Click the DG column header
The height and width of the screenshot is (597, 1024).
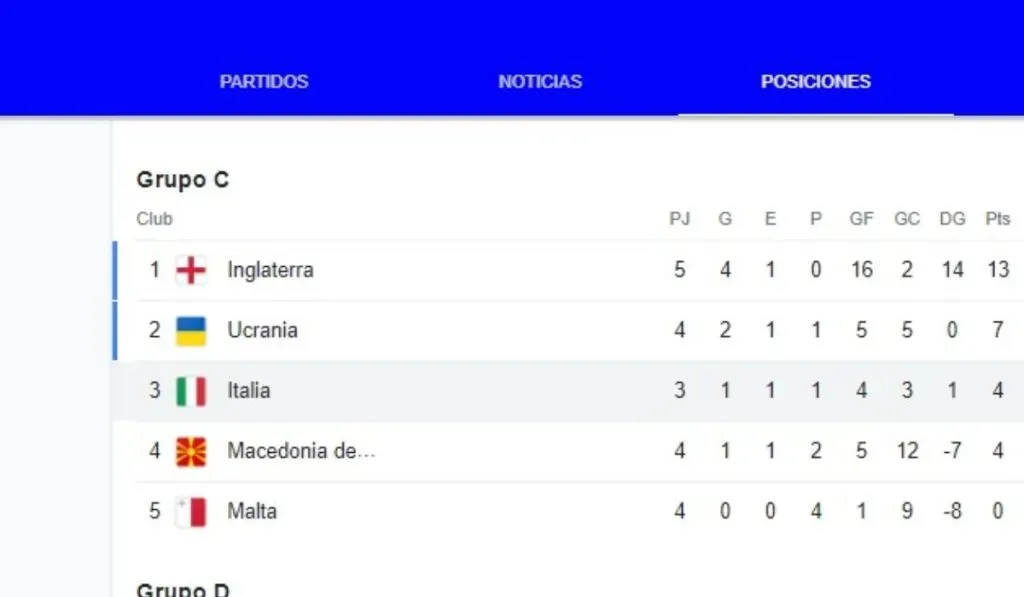click(x=952, y=219)
